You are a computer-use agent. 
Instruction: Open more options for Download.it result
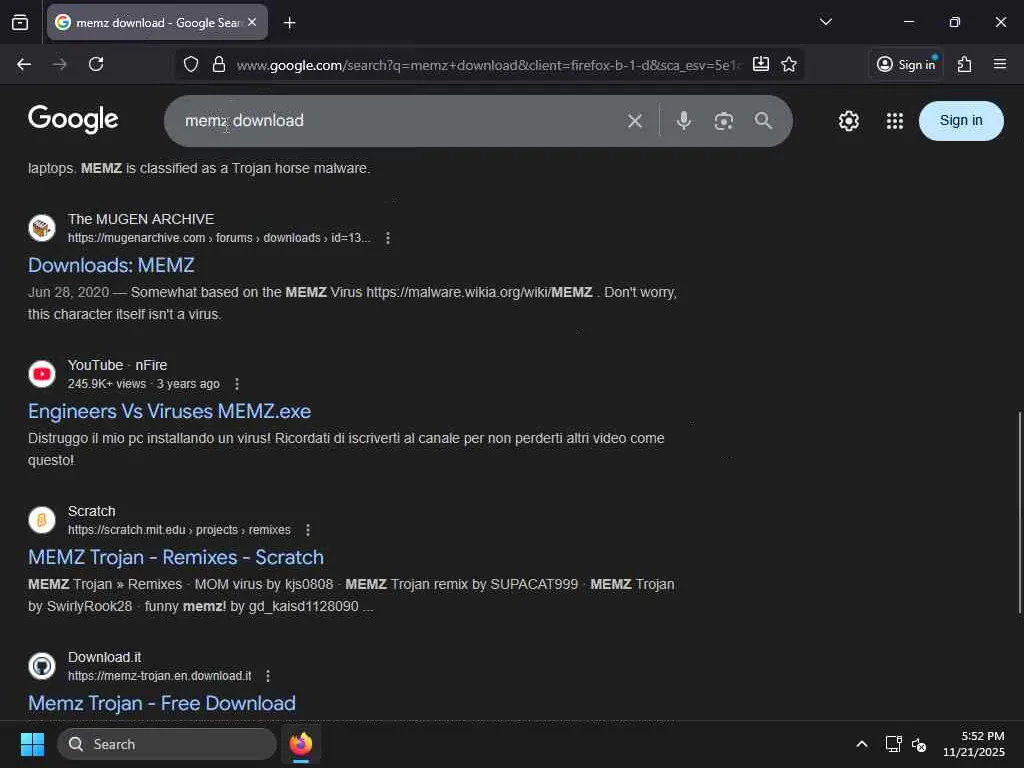tap(268, 676)
